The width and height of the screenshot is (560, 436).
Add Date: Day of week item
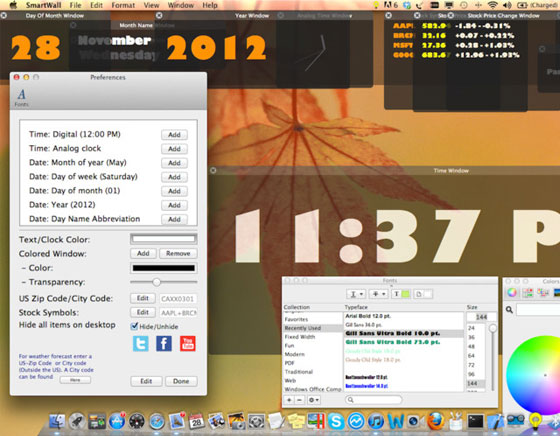coord(174,177)
